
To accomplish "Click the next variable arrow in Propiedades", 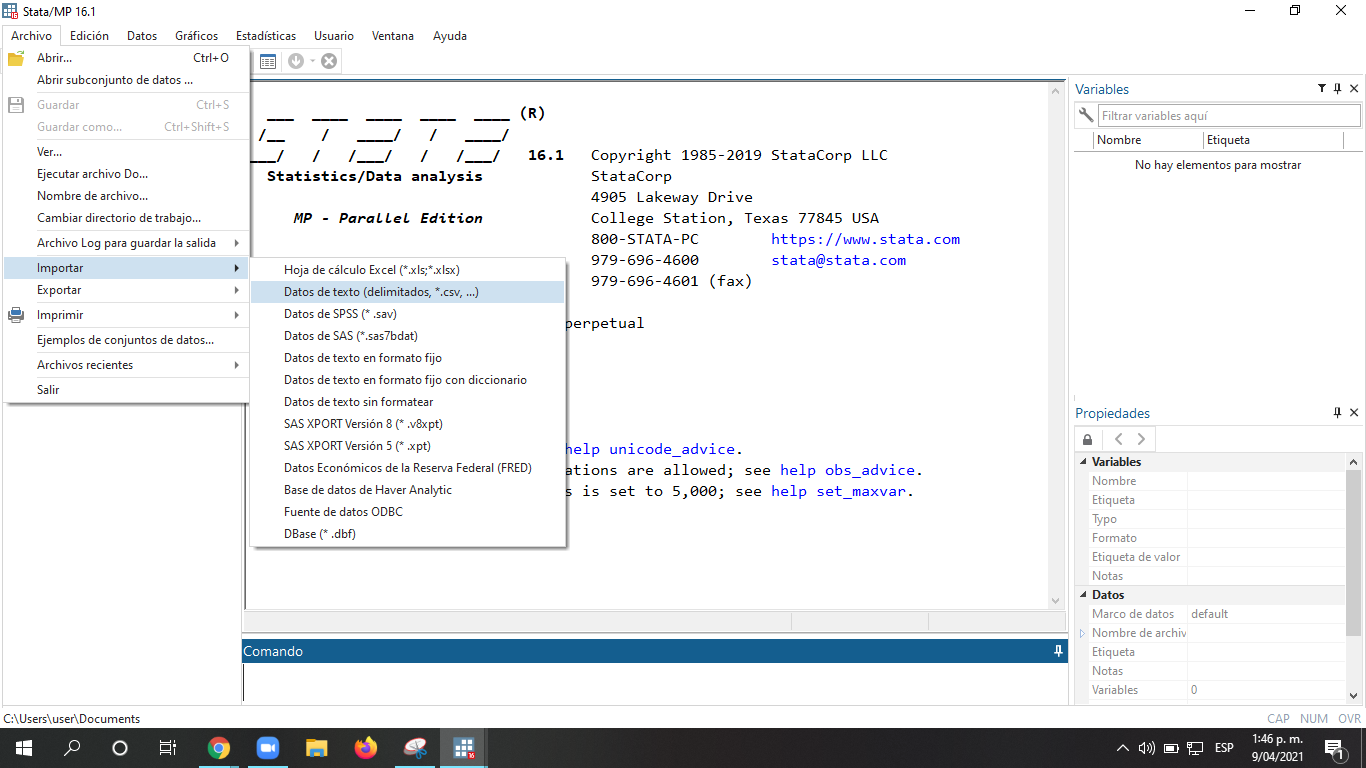I will point(1141,439).
